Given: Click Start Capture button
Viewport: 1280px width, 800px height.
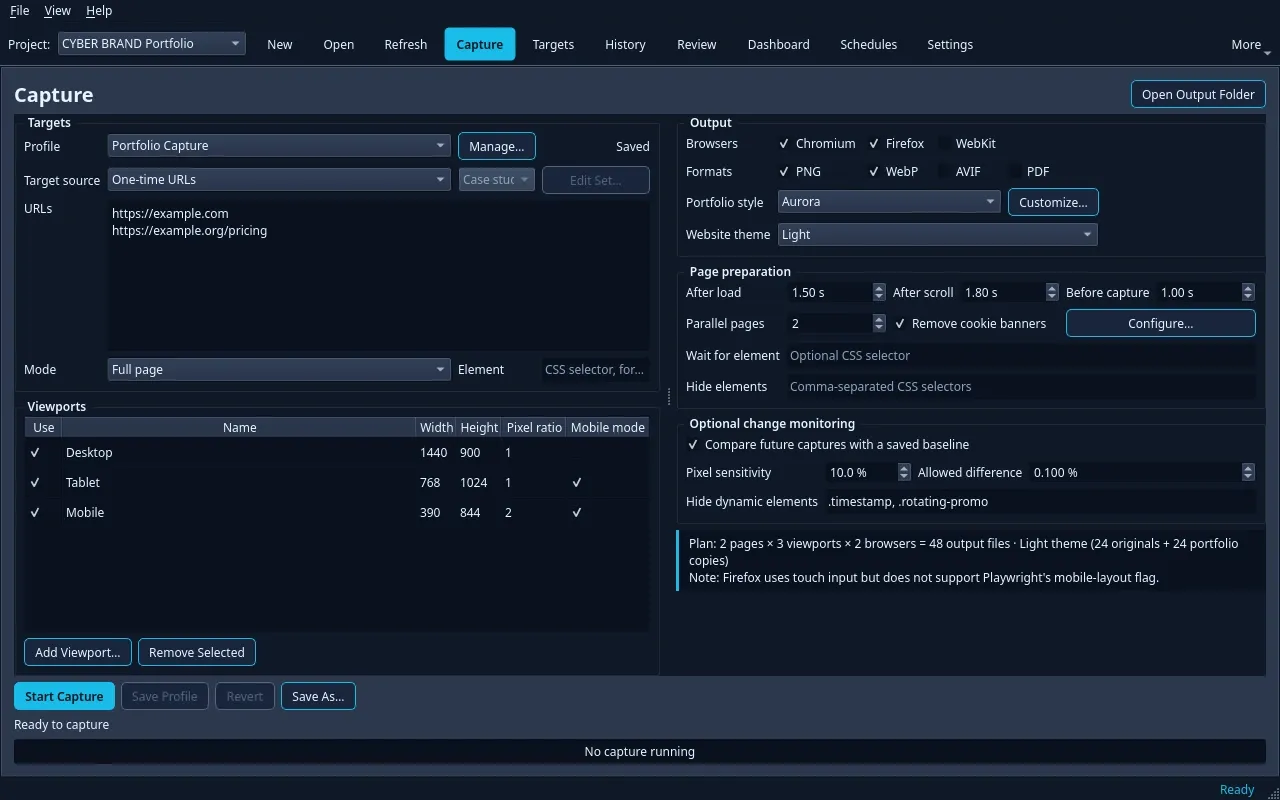Looking at the screenshot, I should [64, 696].
